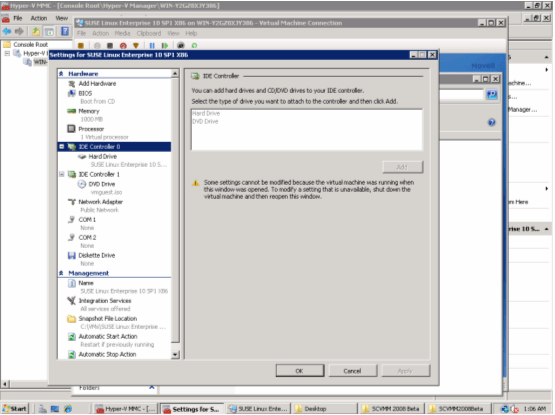555x415 pixels.
Task: Collapse the Hyper-V Manager tree node in MMC
Action: (7, 53)
